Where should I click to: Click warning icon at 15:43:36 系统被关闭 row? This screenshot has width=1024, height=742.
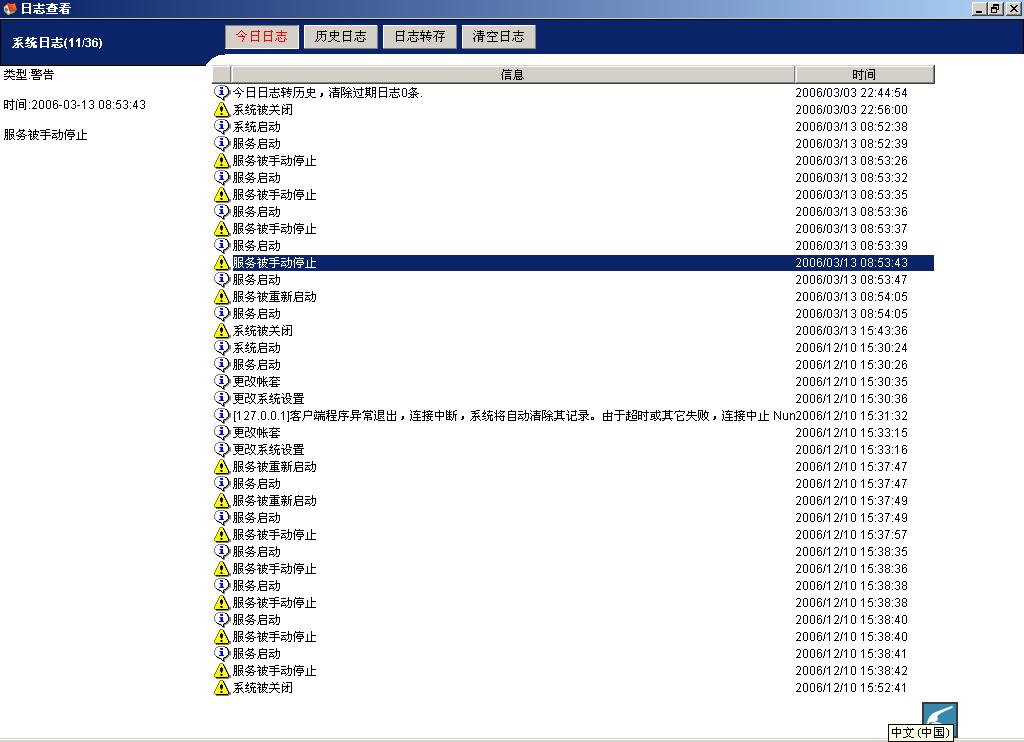pyautogui.click(x=222, y=331)
